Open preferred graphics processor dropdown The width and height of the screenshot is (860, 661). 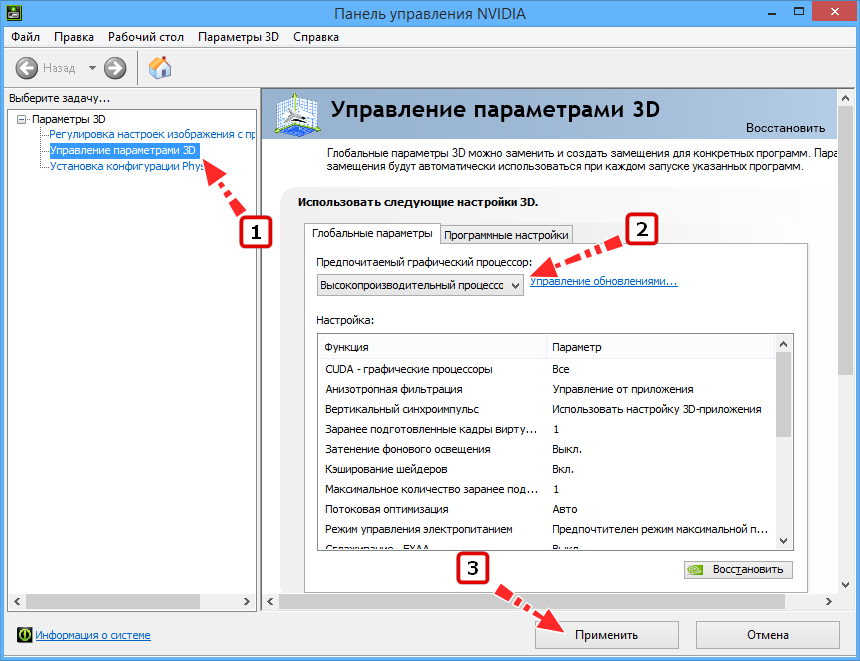point(420,285)
